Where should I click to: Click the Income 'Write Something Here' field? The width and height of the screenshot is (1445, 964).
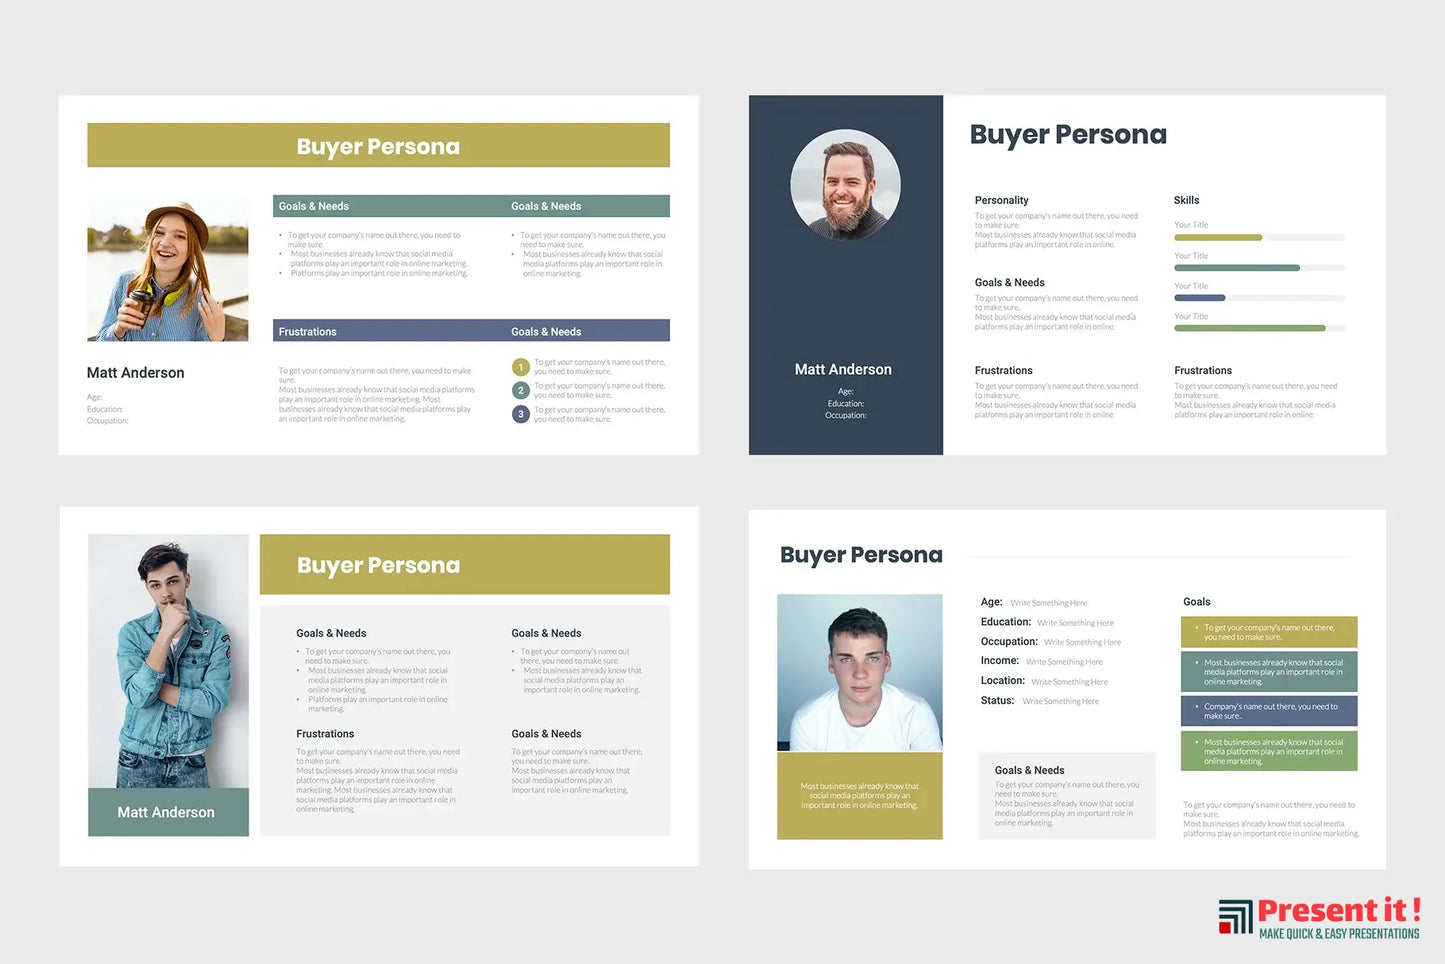[1064, 662]
